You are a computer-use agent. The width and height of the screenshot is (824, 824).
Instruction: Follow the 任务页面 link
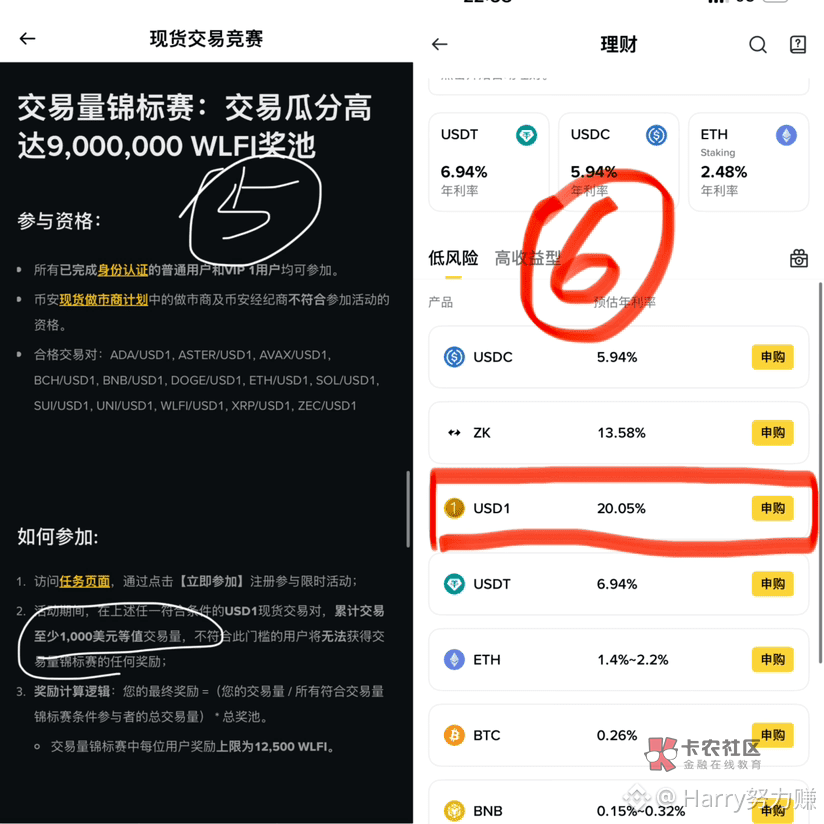coord(85,581)
